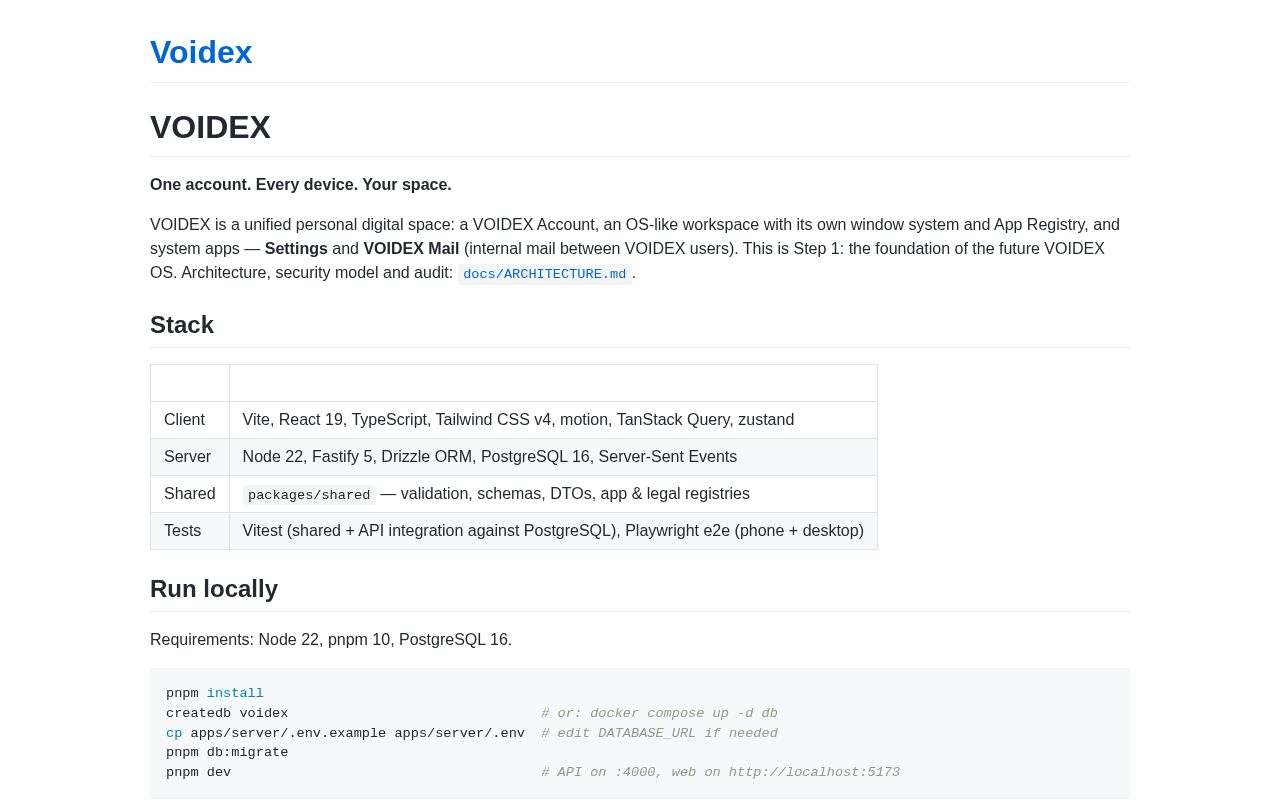Click the 'Requirements: Node 22, pnpm 10' line
1280x800 pixels.
click(x=331, y=640)
